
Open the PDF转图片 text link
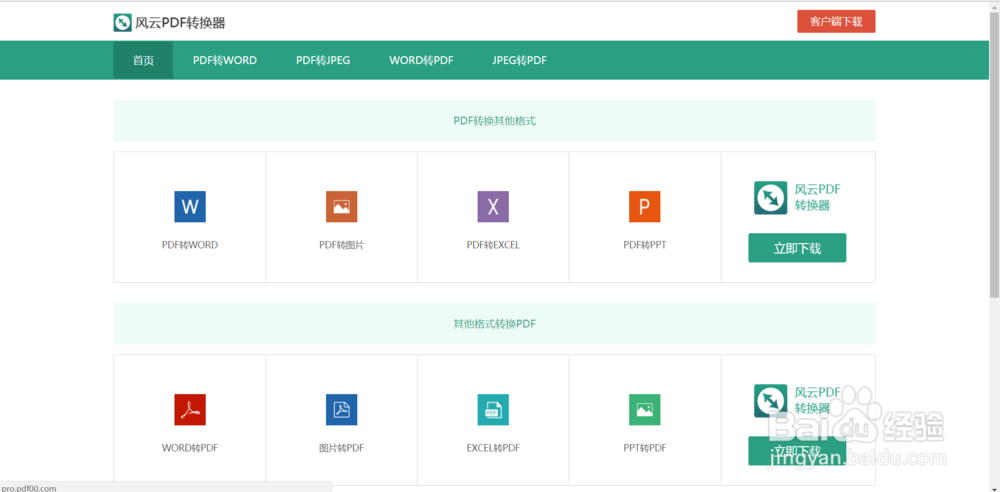(x=341, y=244)
